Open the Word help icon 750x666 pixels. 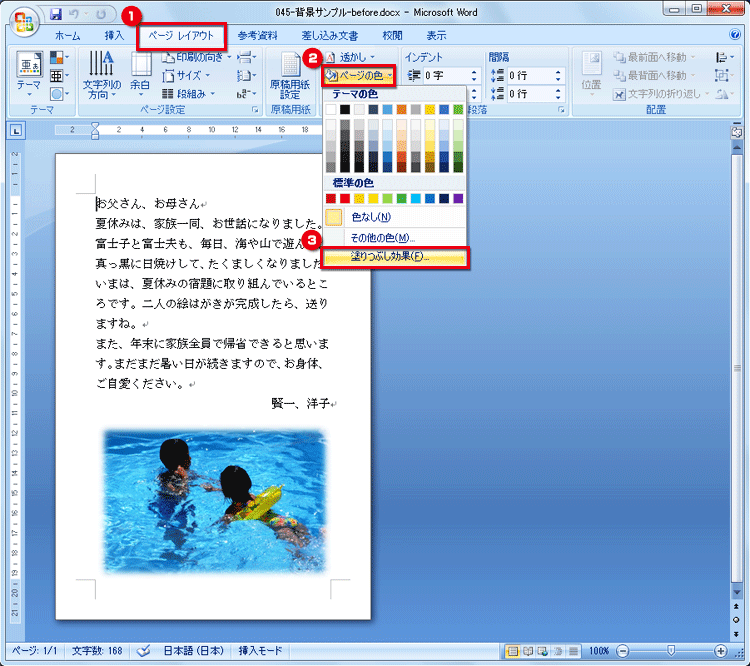click(x=735, y=34)
